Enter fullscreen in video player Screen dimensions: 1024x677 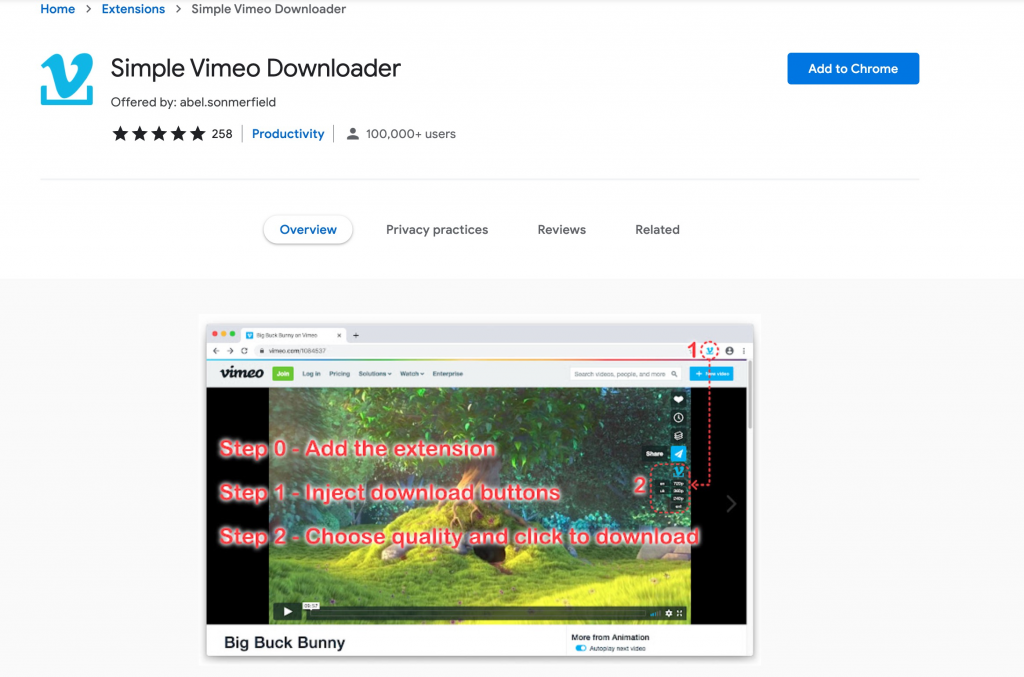(x=680, y=613)
